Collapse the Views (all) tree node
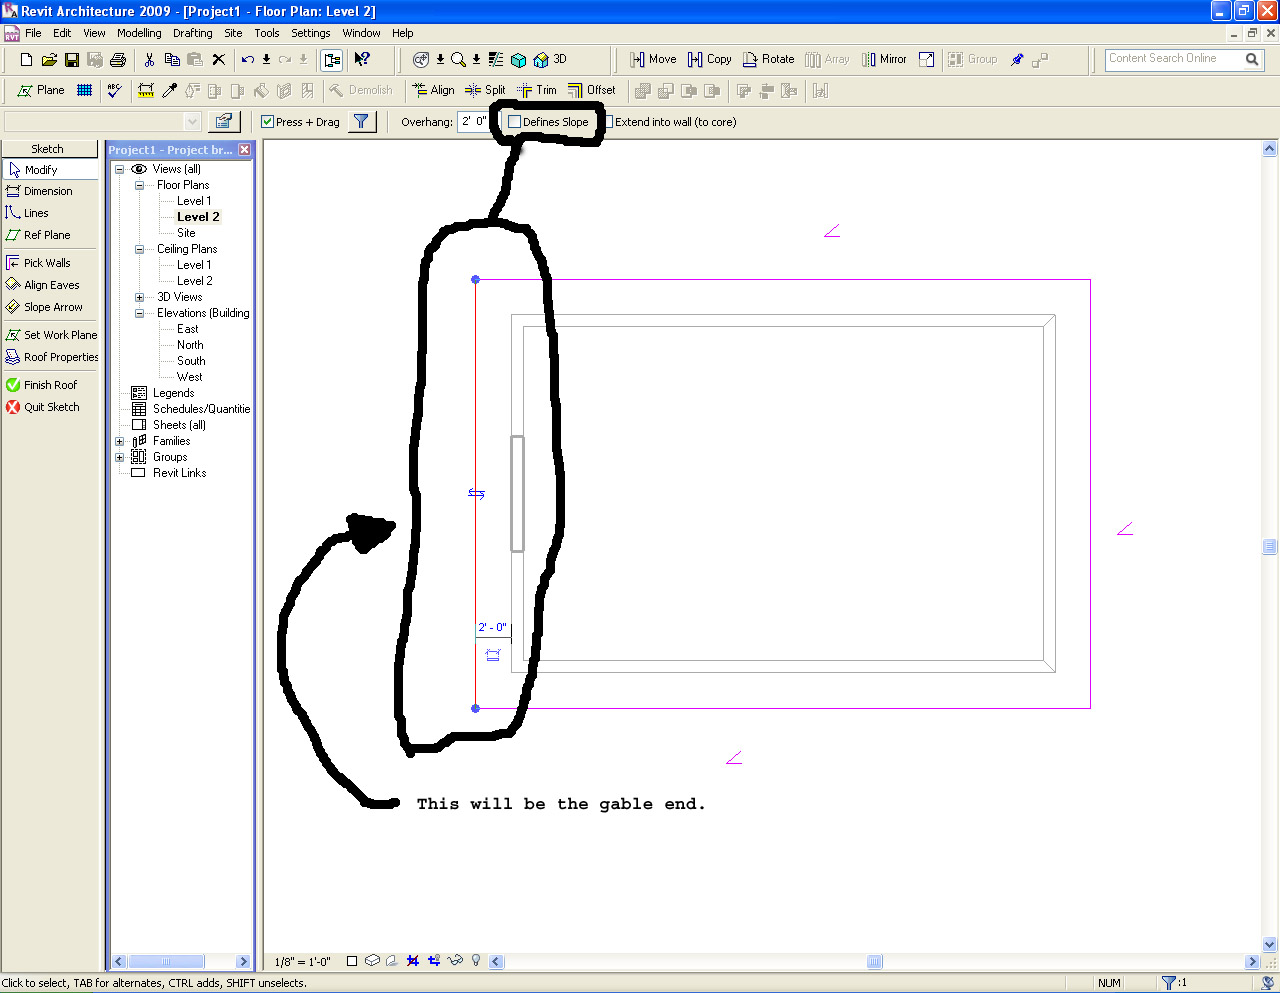 click(x=120, y=169)
